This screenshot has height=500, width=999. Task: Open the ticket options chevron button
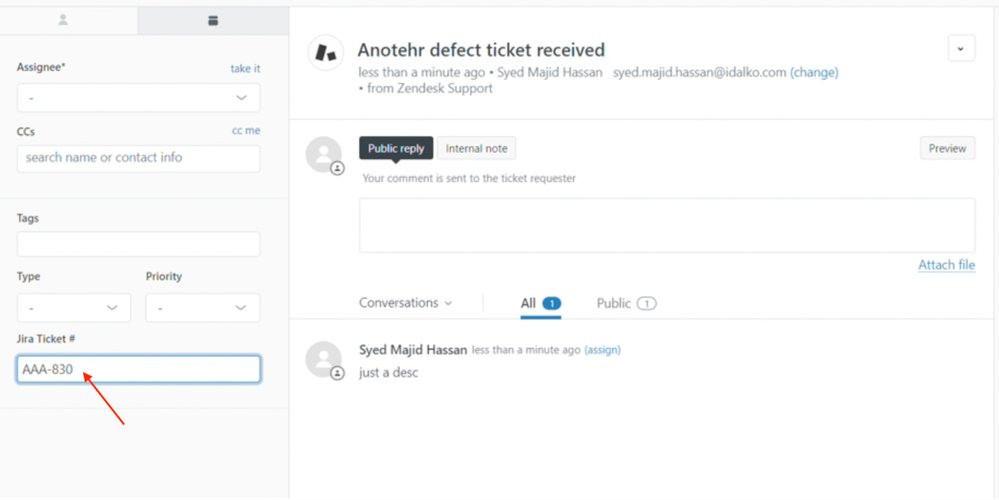[x=961, y=48]
